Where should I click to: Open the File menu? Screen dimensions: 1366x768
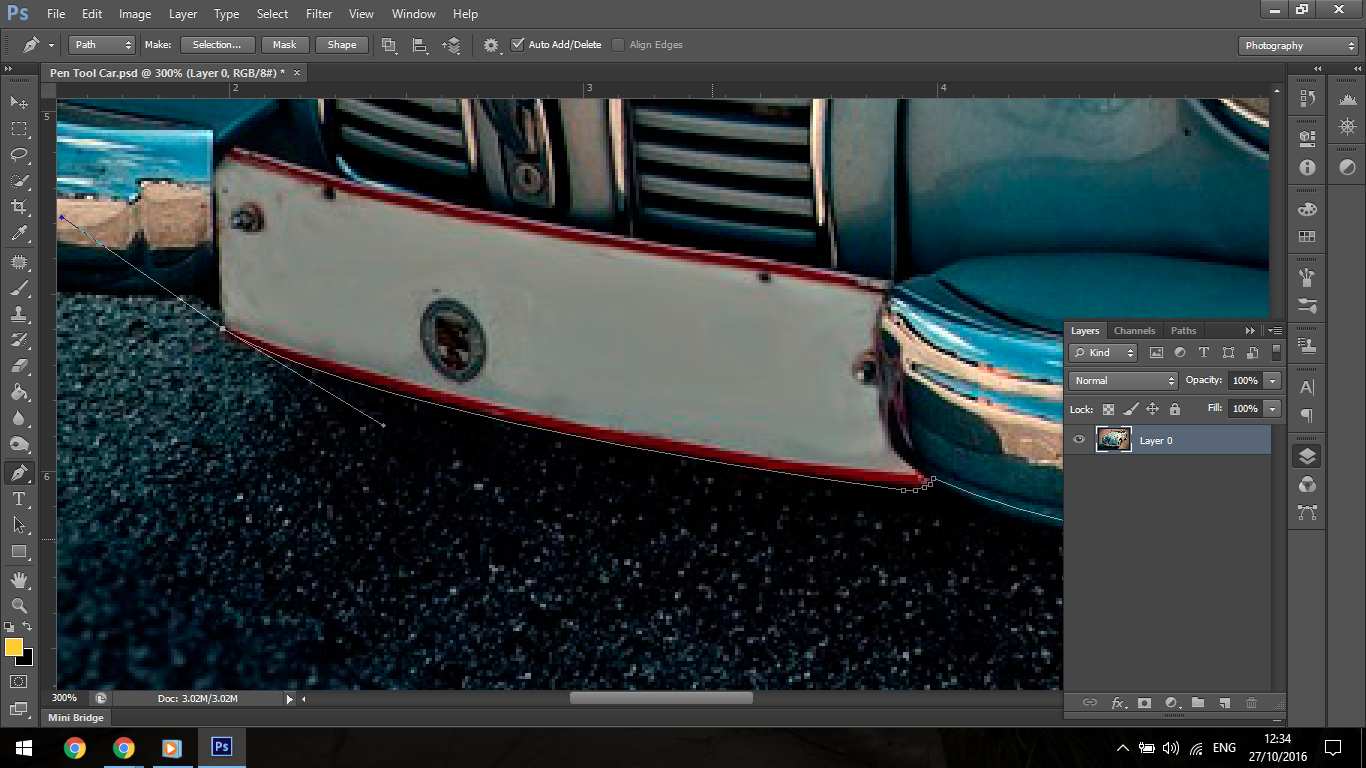(56, 14)
